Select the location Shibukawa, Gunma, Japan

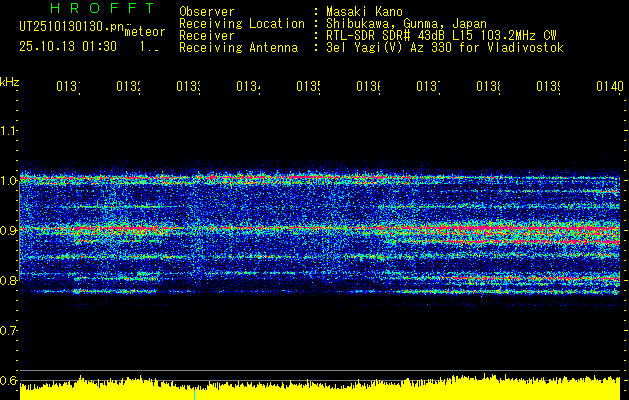[x=406, y=24]
